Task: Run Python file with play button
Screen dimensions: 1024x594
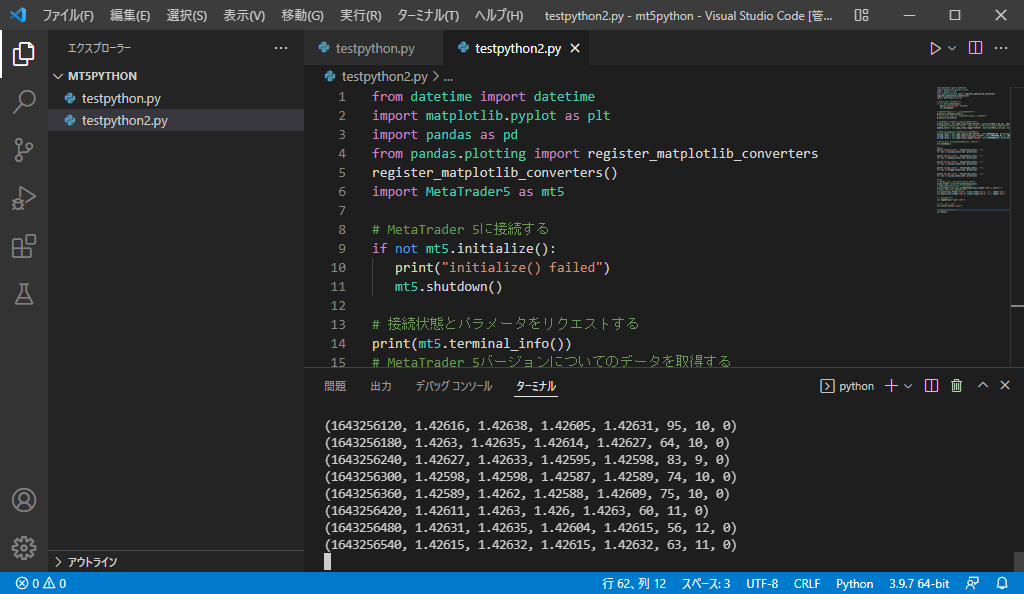Action: tap(935, 48)
